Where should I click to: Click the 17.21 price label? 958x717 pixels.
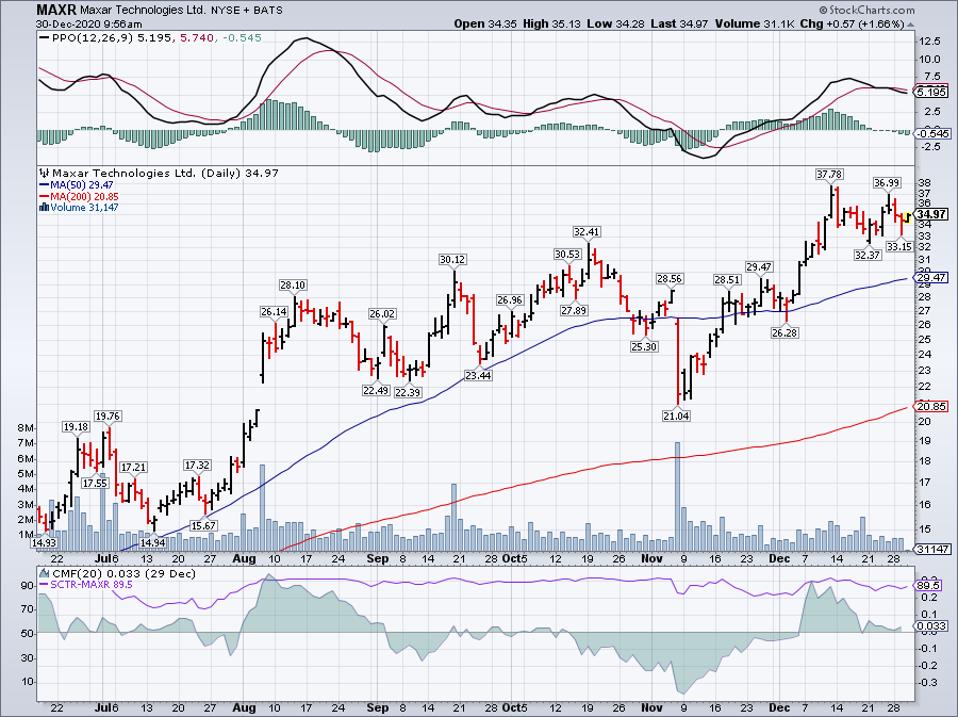[133, 467]
